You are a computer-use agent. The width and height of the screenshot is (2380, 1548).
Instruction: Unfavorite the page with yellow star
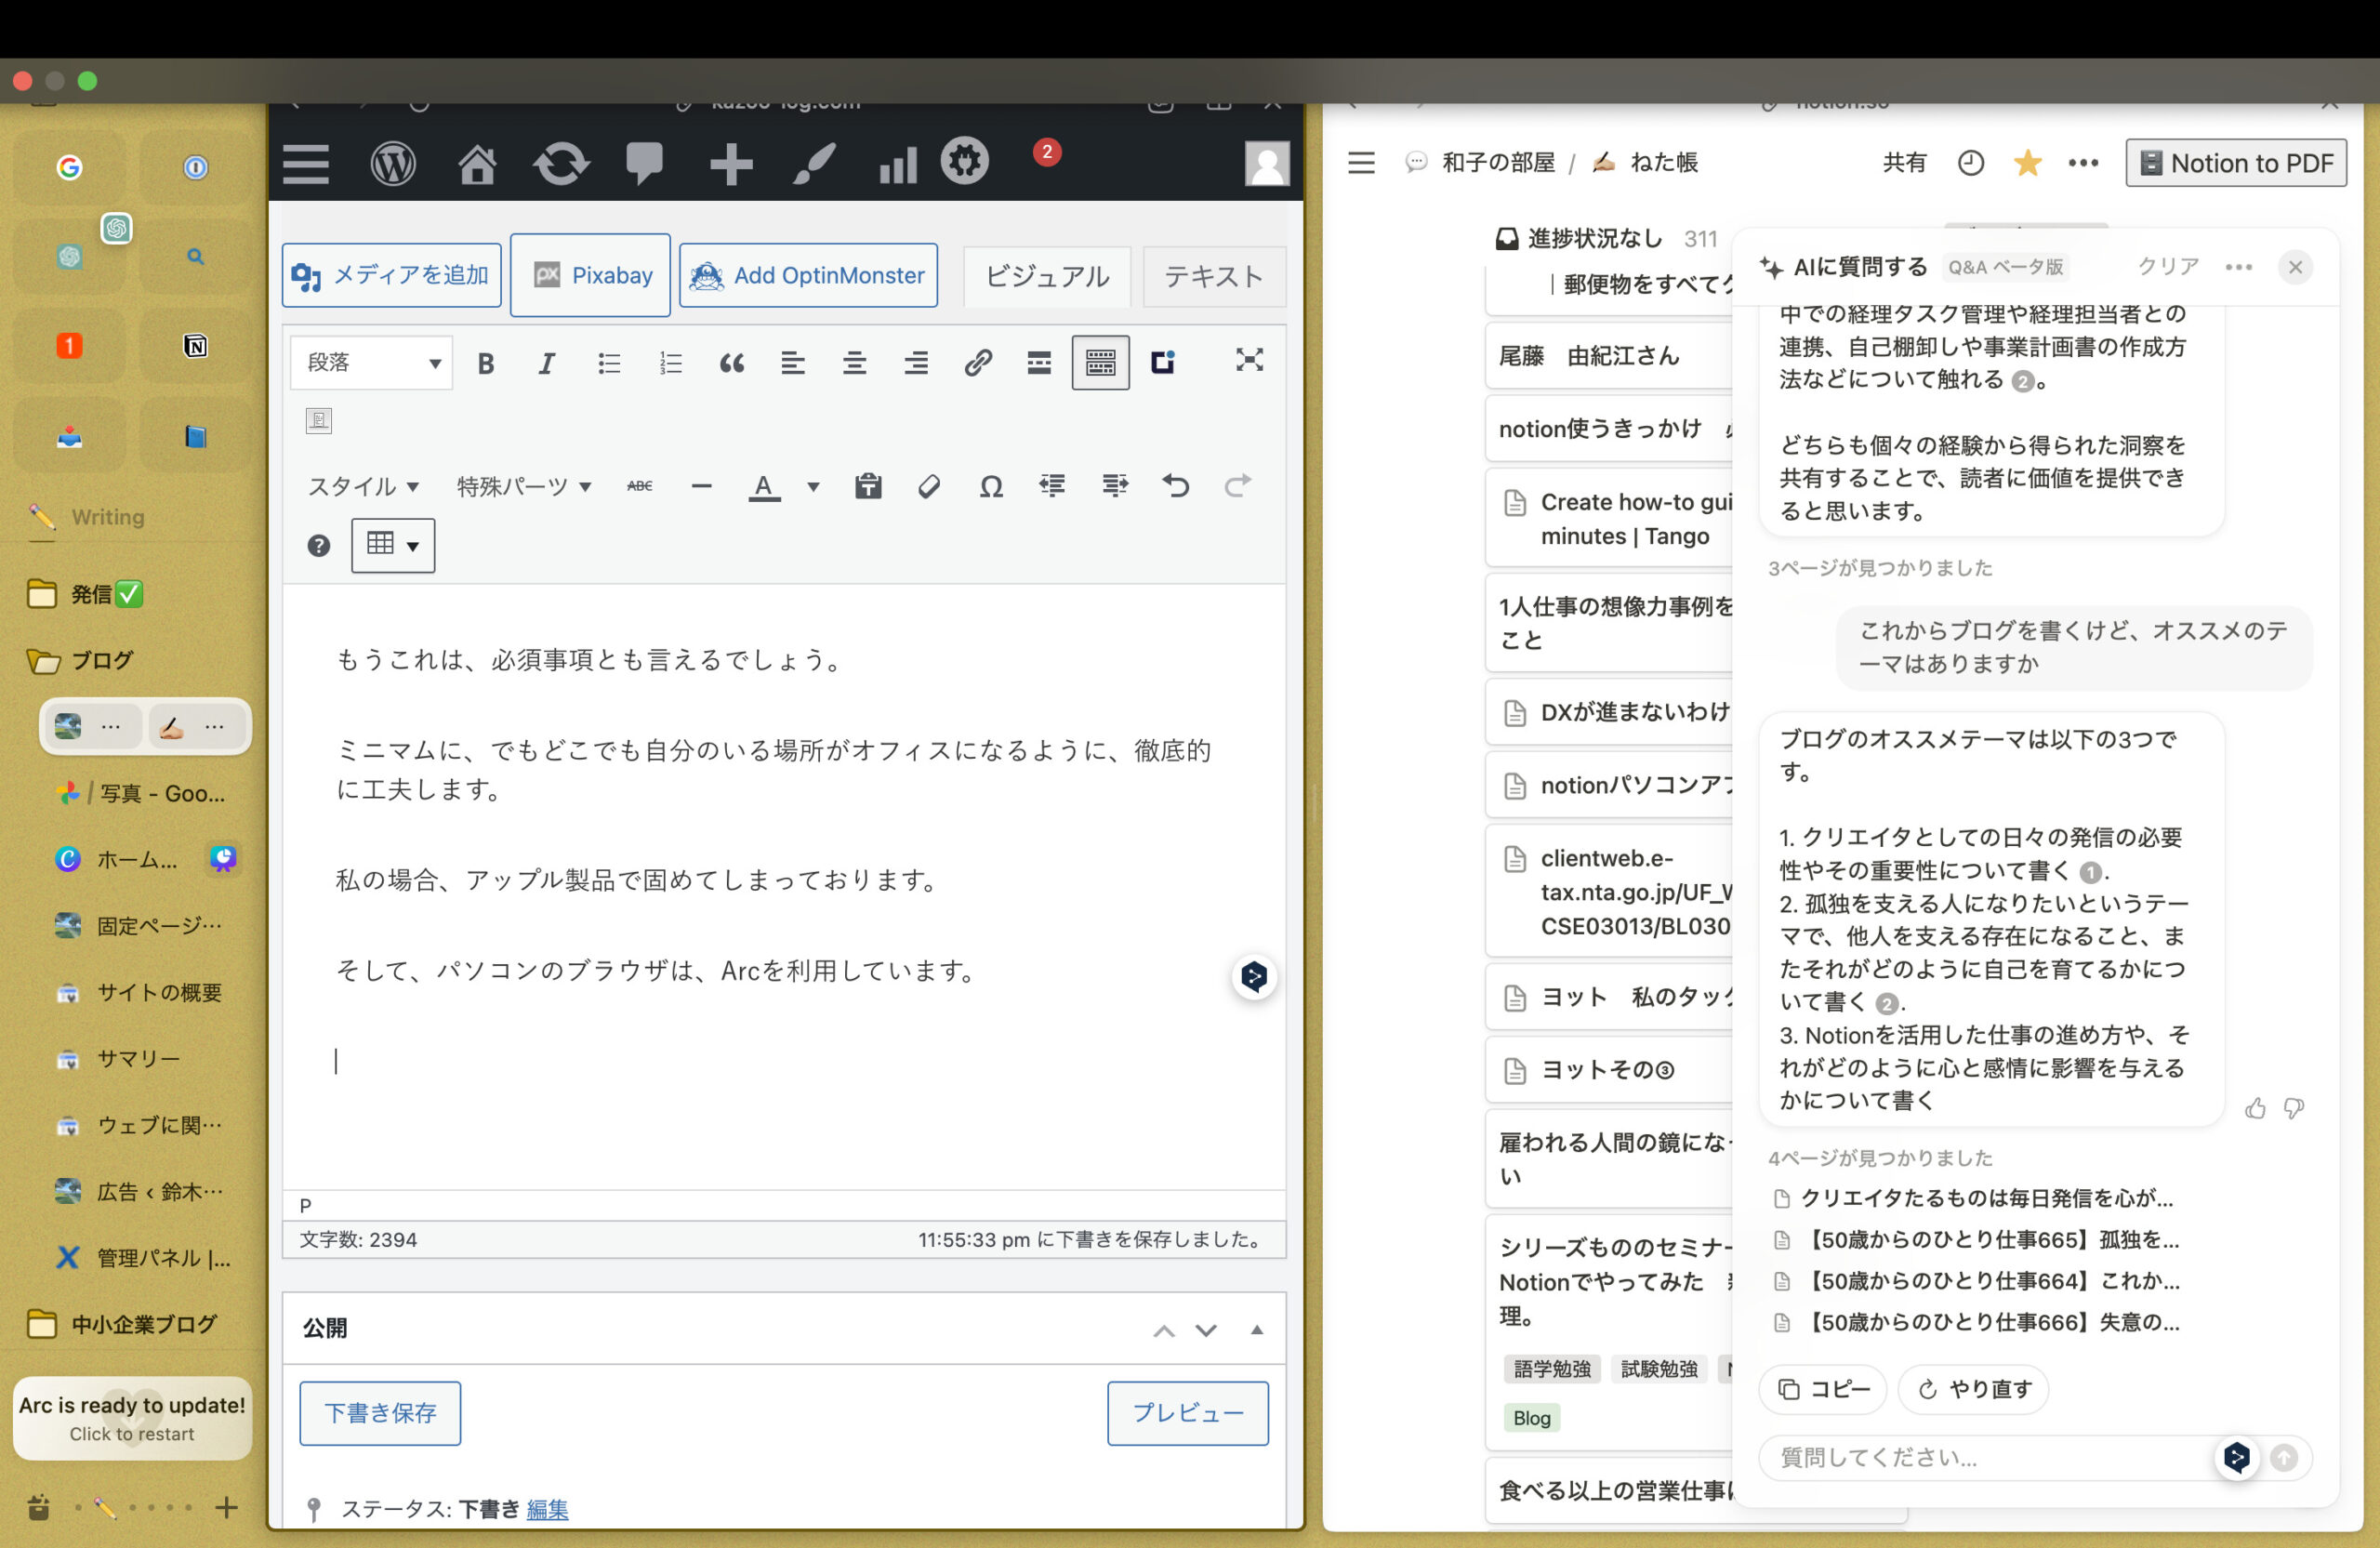pos(2027,163)
